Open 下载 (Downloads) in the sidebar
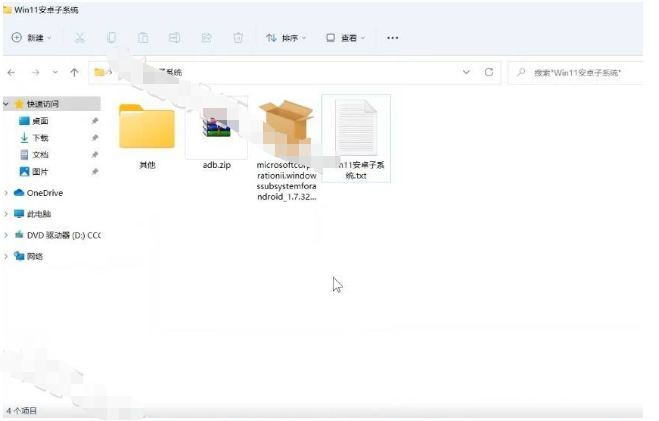The image size is (659, 421). tap(40, 138)
